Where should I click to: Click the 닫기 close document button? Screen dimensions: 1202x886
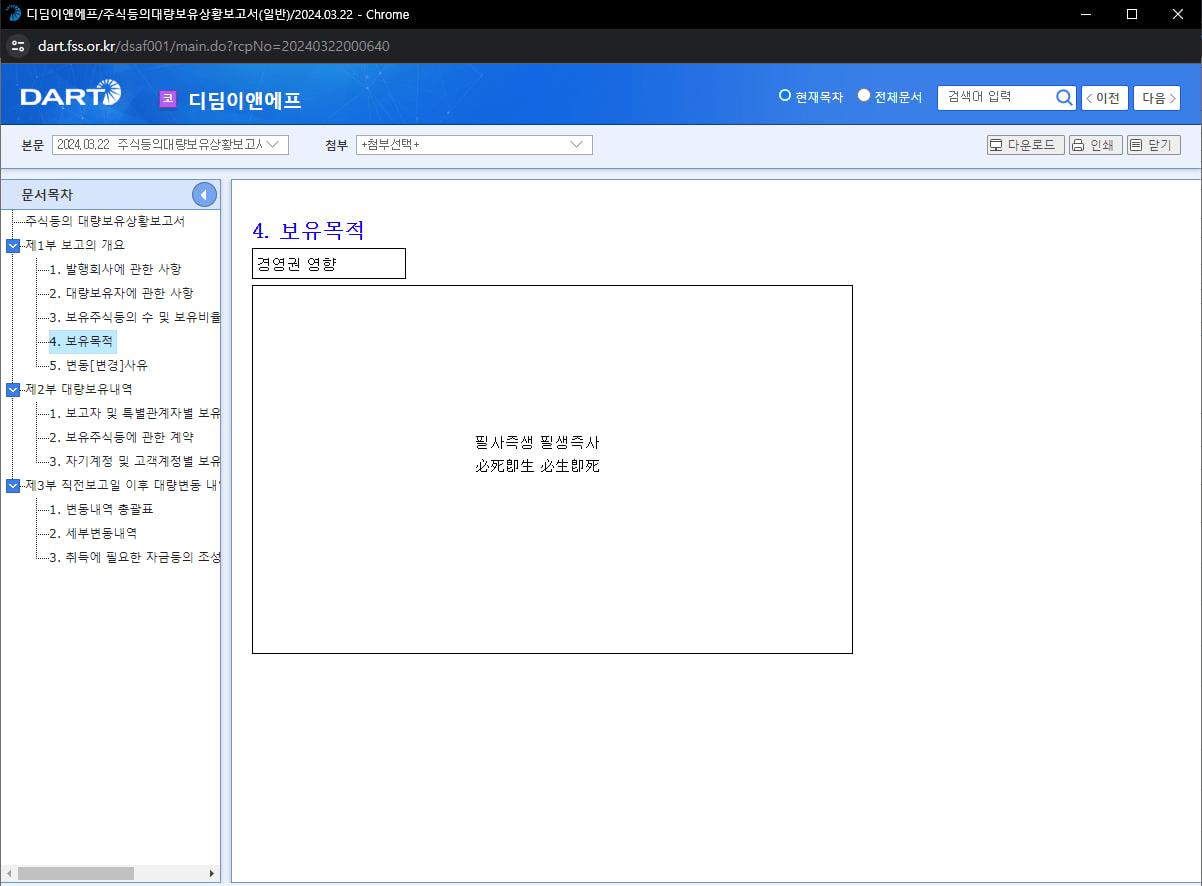coord(1153,145)
